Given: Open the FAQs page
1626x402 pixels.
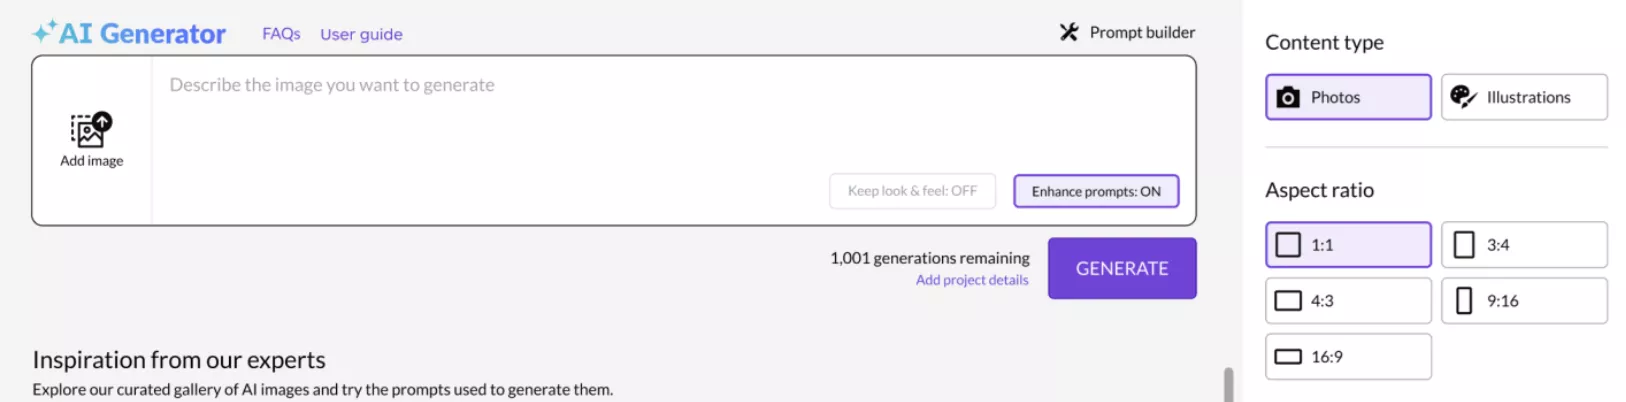Looking at the screenshot, I should [x=281, y=34].
